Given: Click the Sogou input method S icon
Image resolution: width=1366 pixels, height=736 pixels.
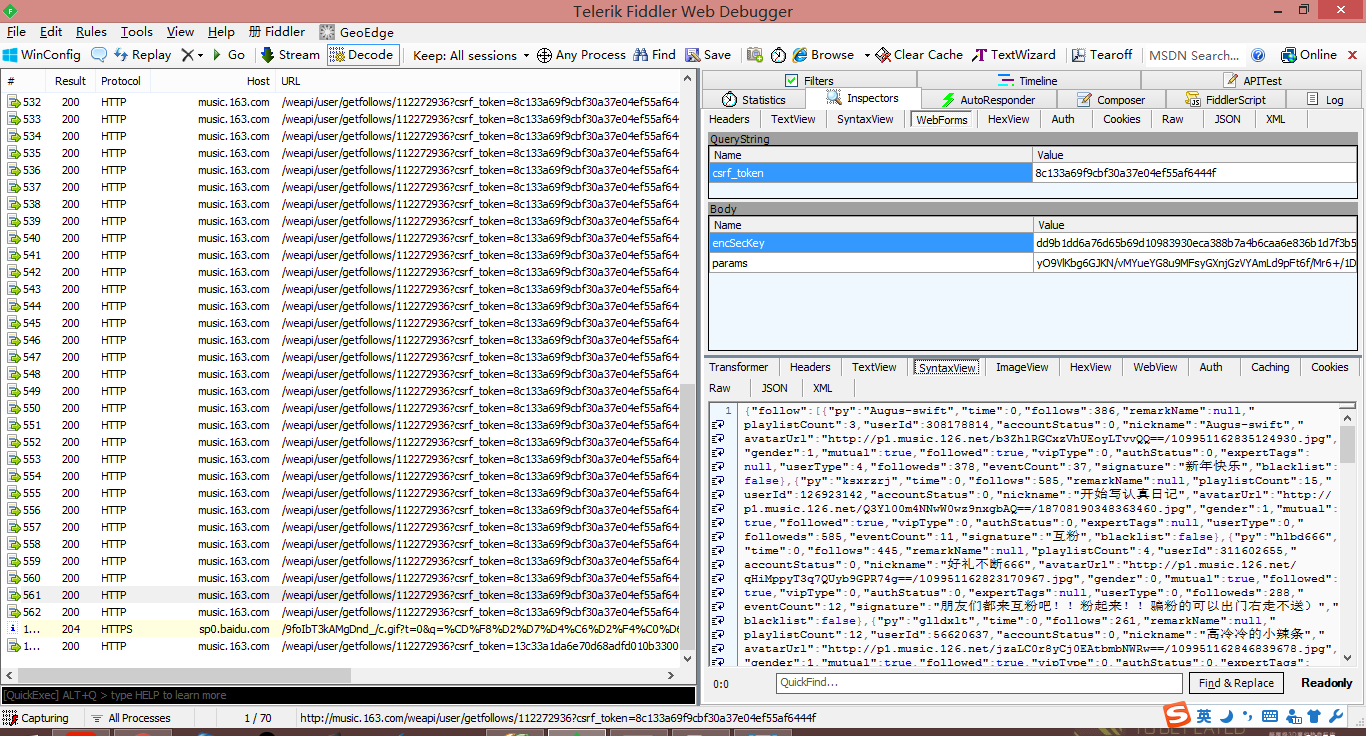Looking at the screenshot, I should (x=1176, y=716).
